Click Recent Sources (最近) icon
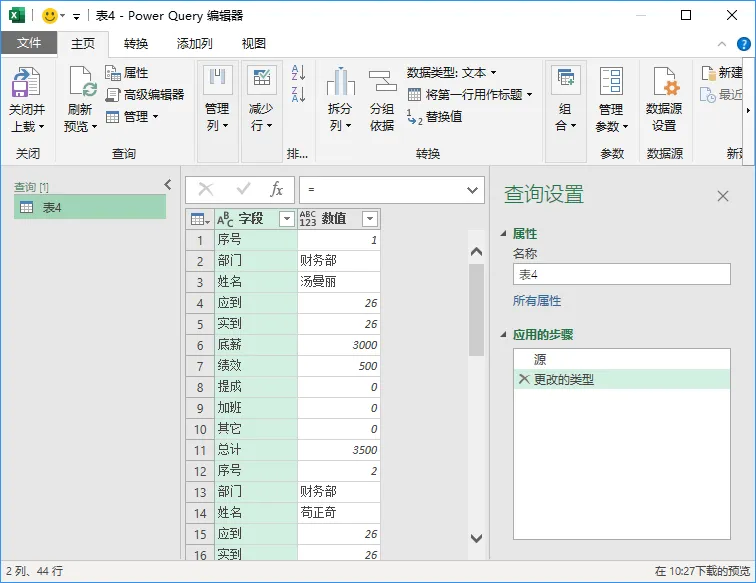The width and height of the screenshot is (756, 583). (x=708, y=95)
